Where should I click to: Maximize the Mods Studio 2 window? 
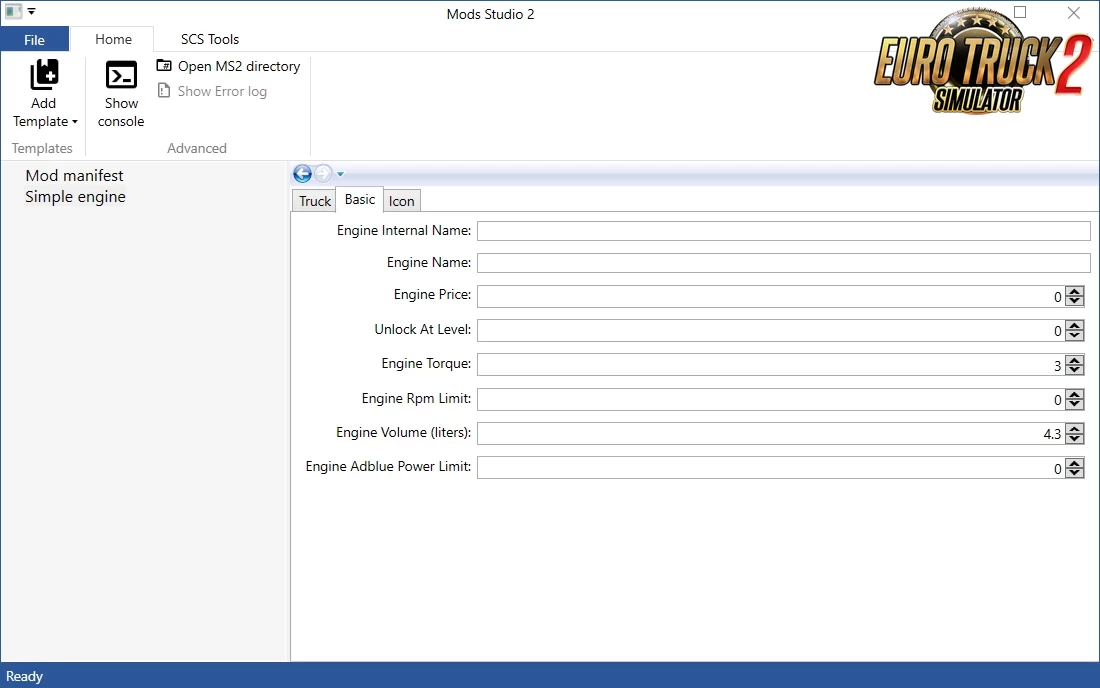1020,12
